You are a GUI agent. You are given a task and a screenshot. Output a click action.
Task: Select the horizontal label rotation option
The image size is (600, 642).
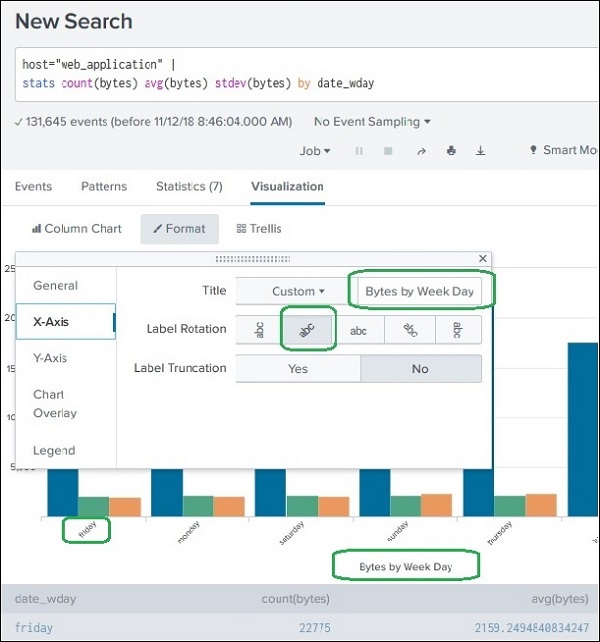(358, 330)
